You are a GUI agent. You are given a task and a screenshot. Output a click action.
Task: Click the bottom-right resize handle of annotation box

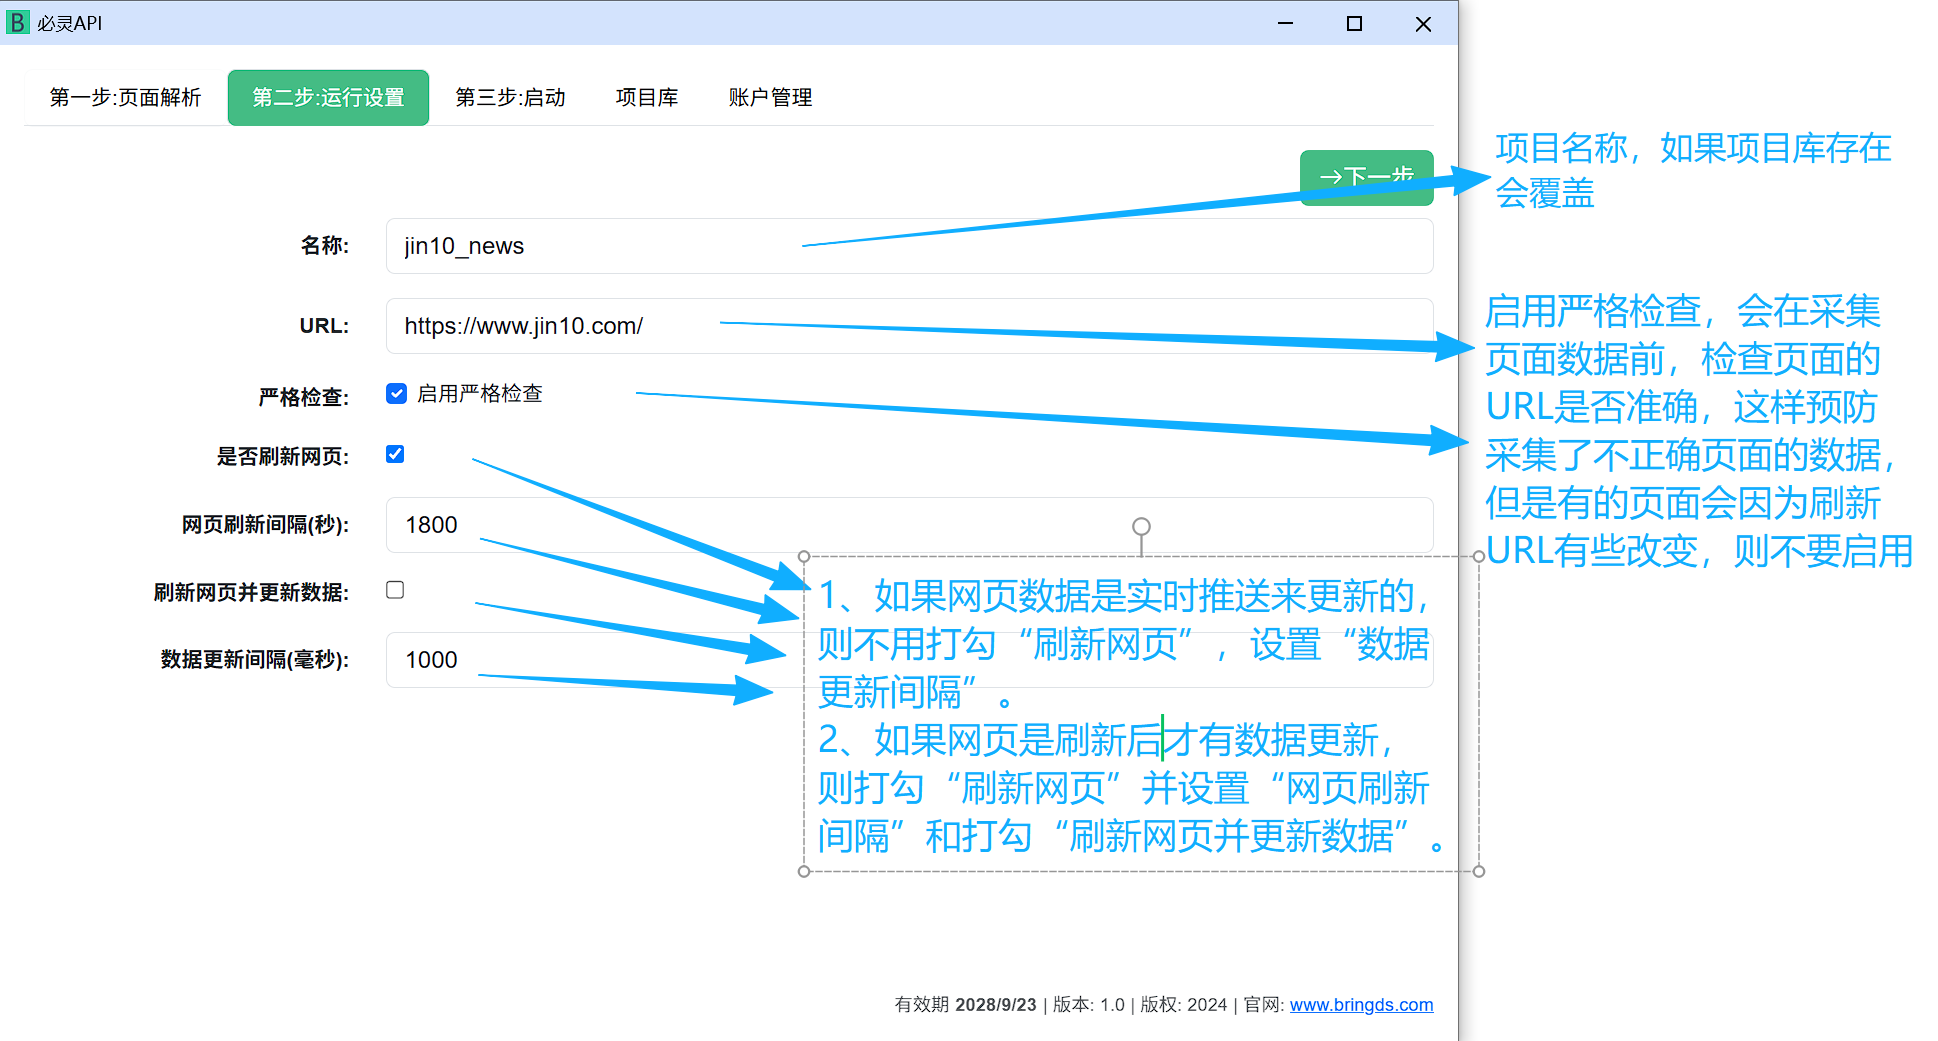tap(1478, 871)
